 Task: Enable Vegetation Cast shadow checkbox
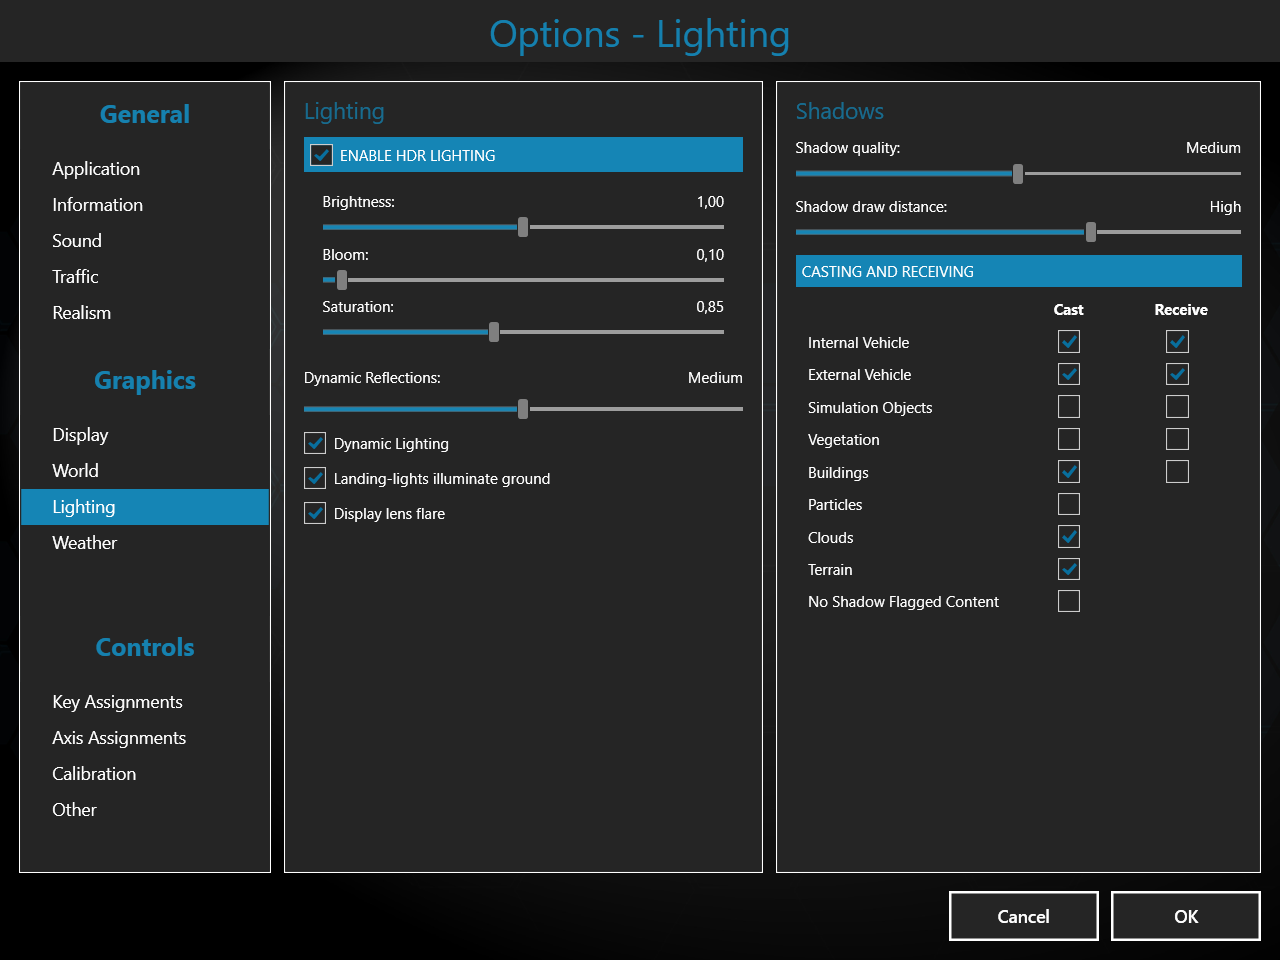1069,439
